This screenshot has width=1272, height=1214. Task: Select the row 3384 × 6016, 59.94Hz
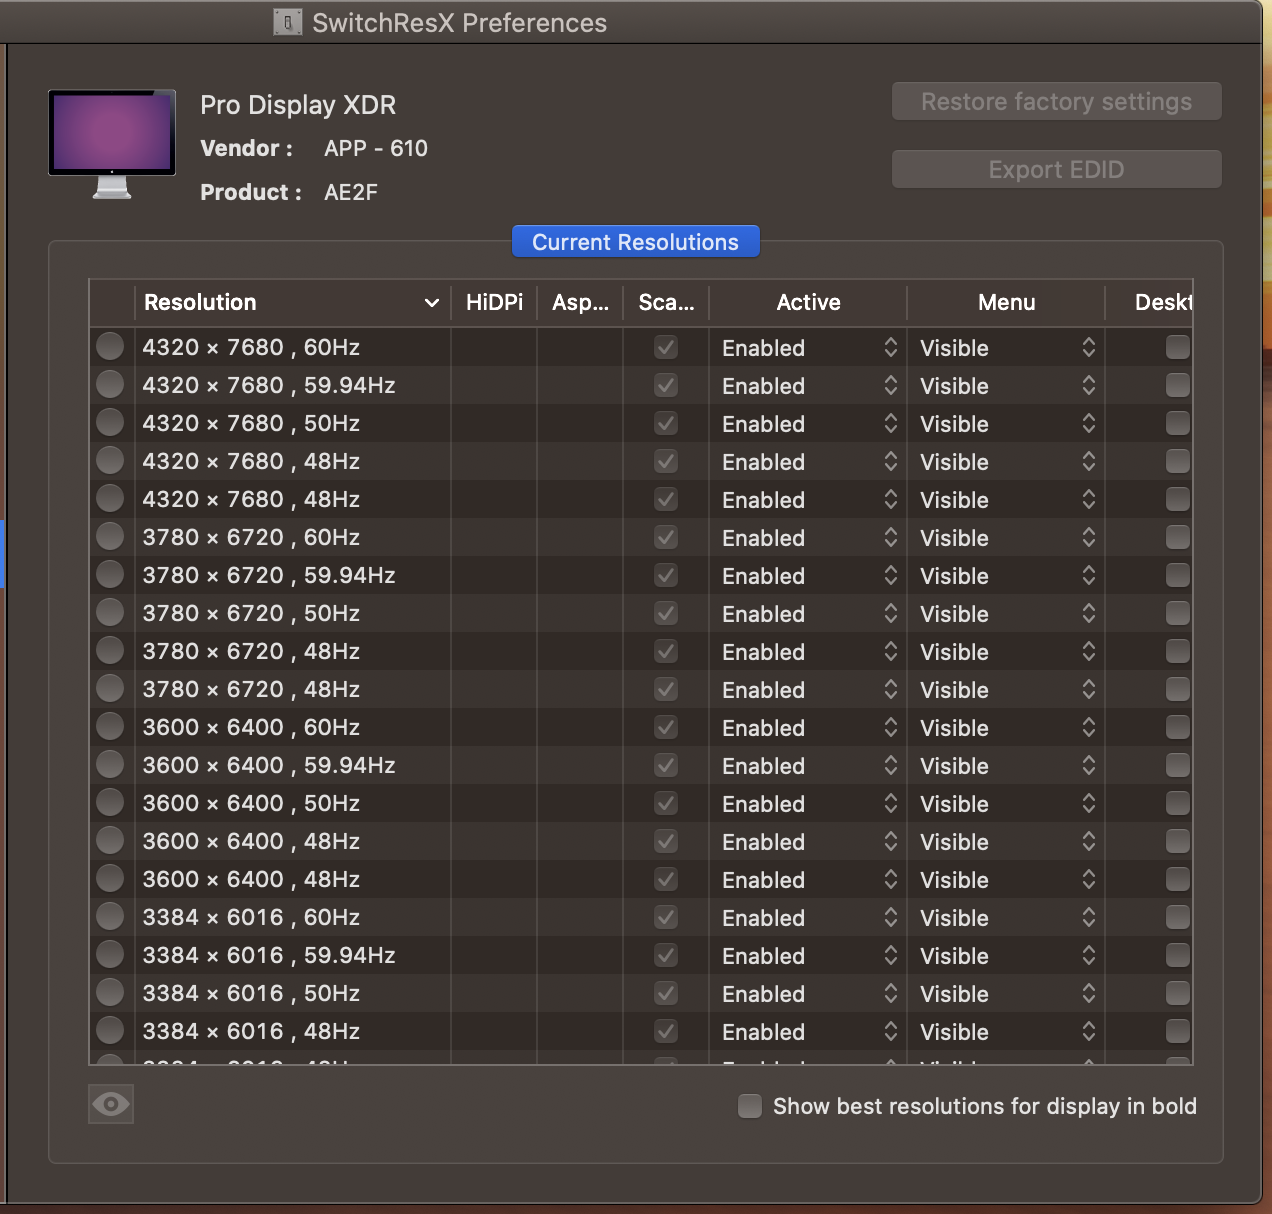[641, 955]
